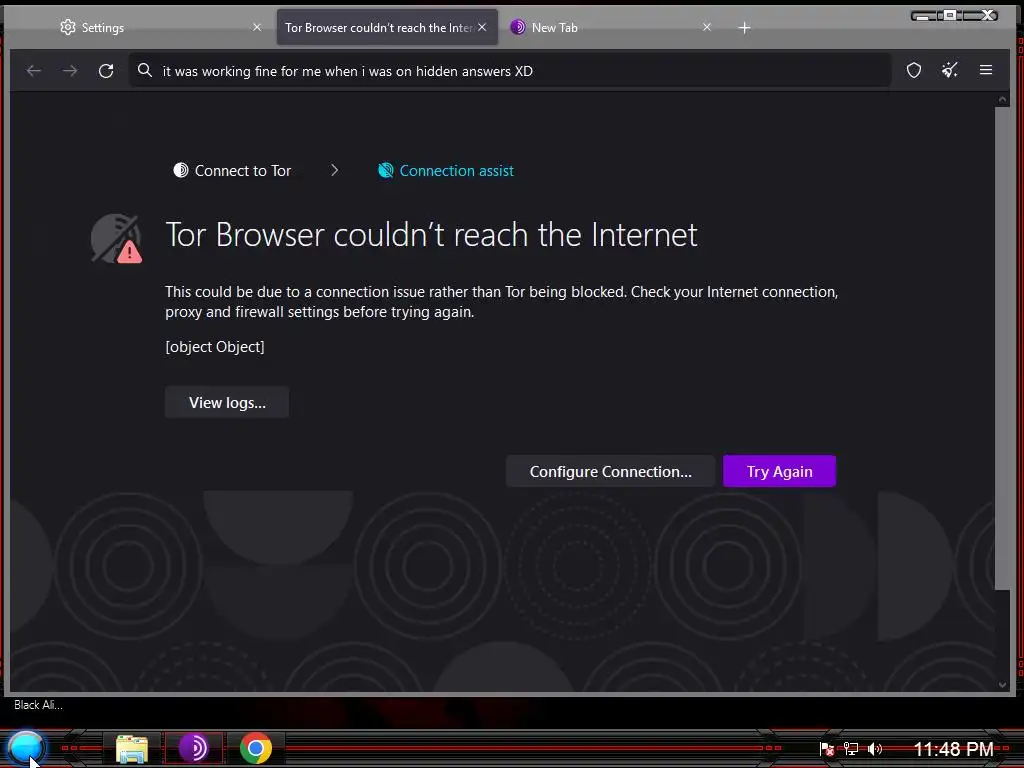The image size is (1024, 768).
Task: Close the Tor Browser couldn't reach tab
Action: [x=482, y=27]
